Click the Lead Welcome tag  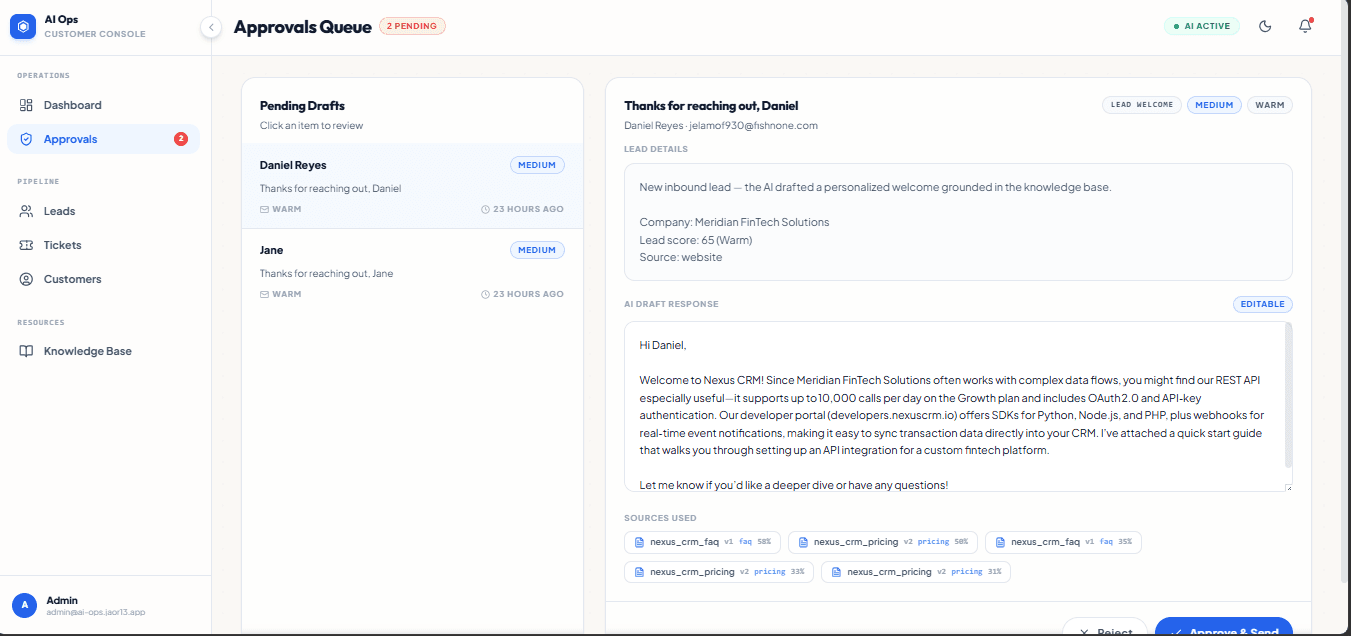pos(1142,105)
